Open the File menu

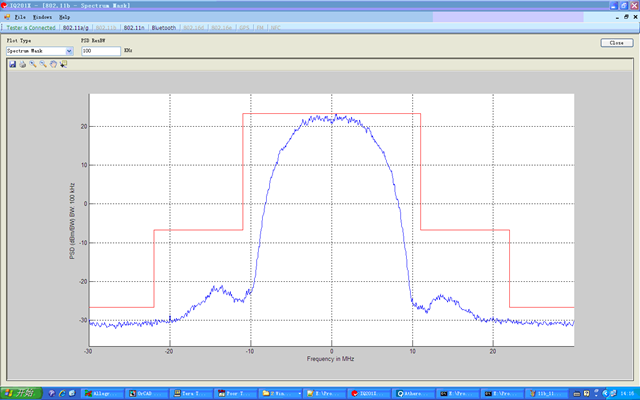[20, 17]
